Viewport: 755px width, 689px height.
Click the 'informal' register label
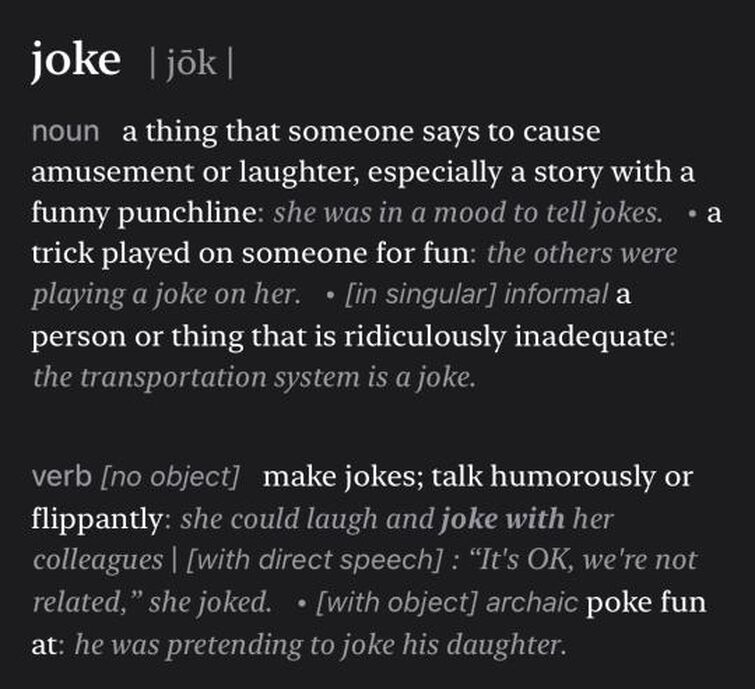coord(556,294)
